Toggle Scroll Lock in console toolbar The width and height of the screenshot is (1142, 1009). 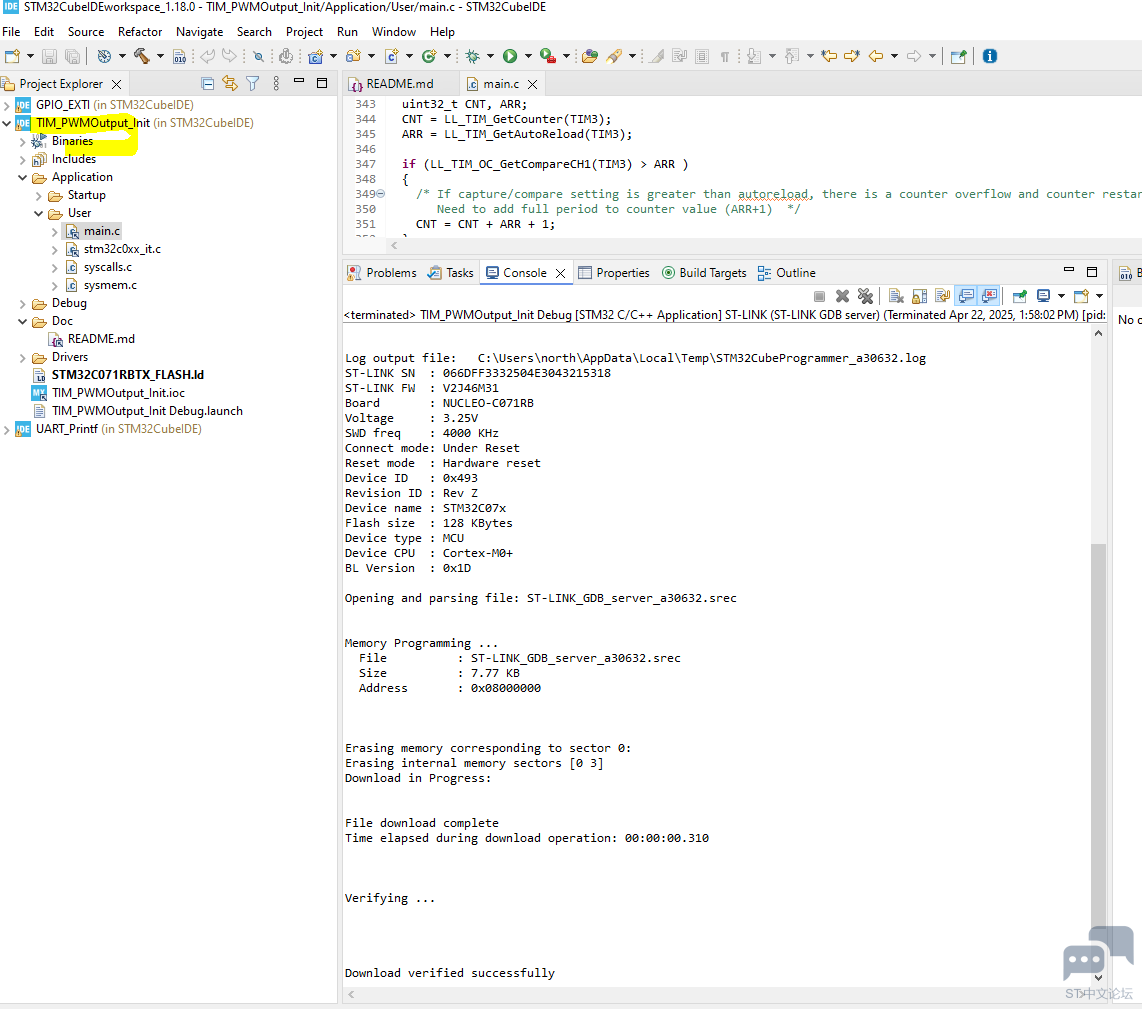(920, 296)
